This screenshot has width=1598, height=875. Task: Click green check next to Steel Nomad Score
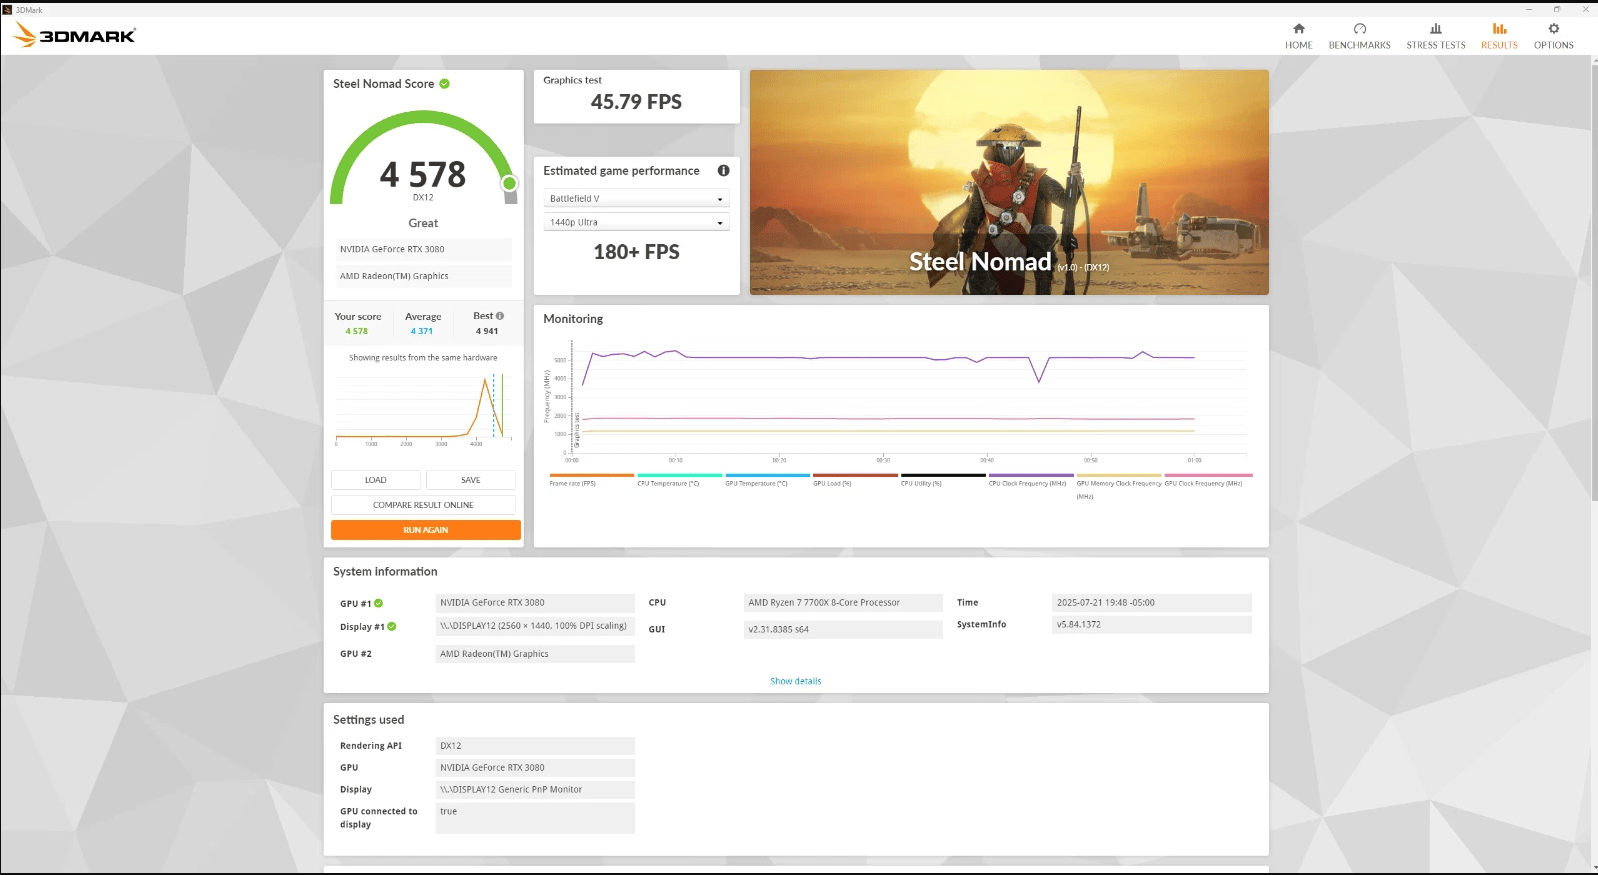point(445,84)
